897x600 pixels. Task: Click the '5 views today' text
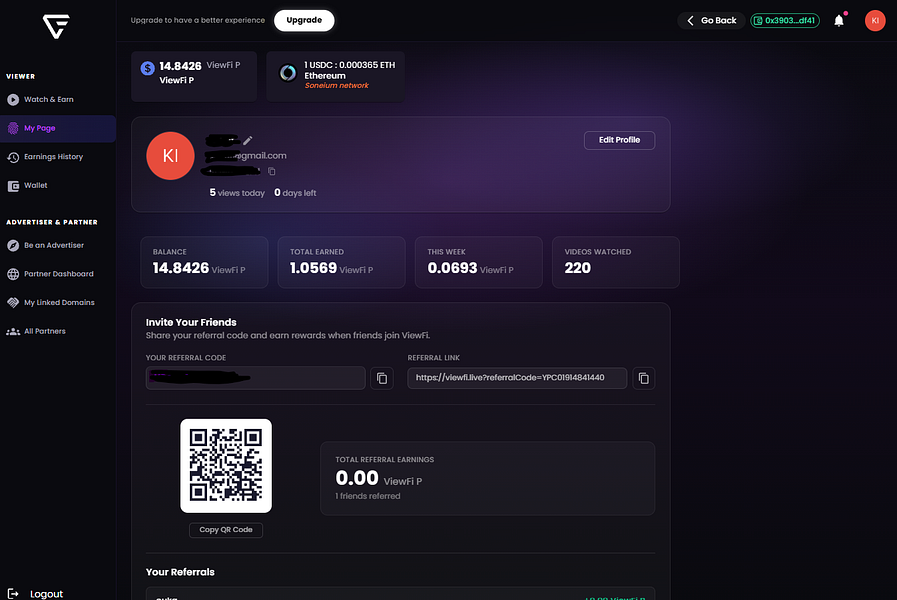tap(237, 193)
